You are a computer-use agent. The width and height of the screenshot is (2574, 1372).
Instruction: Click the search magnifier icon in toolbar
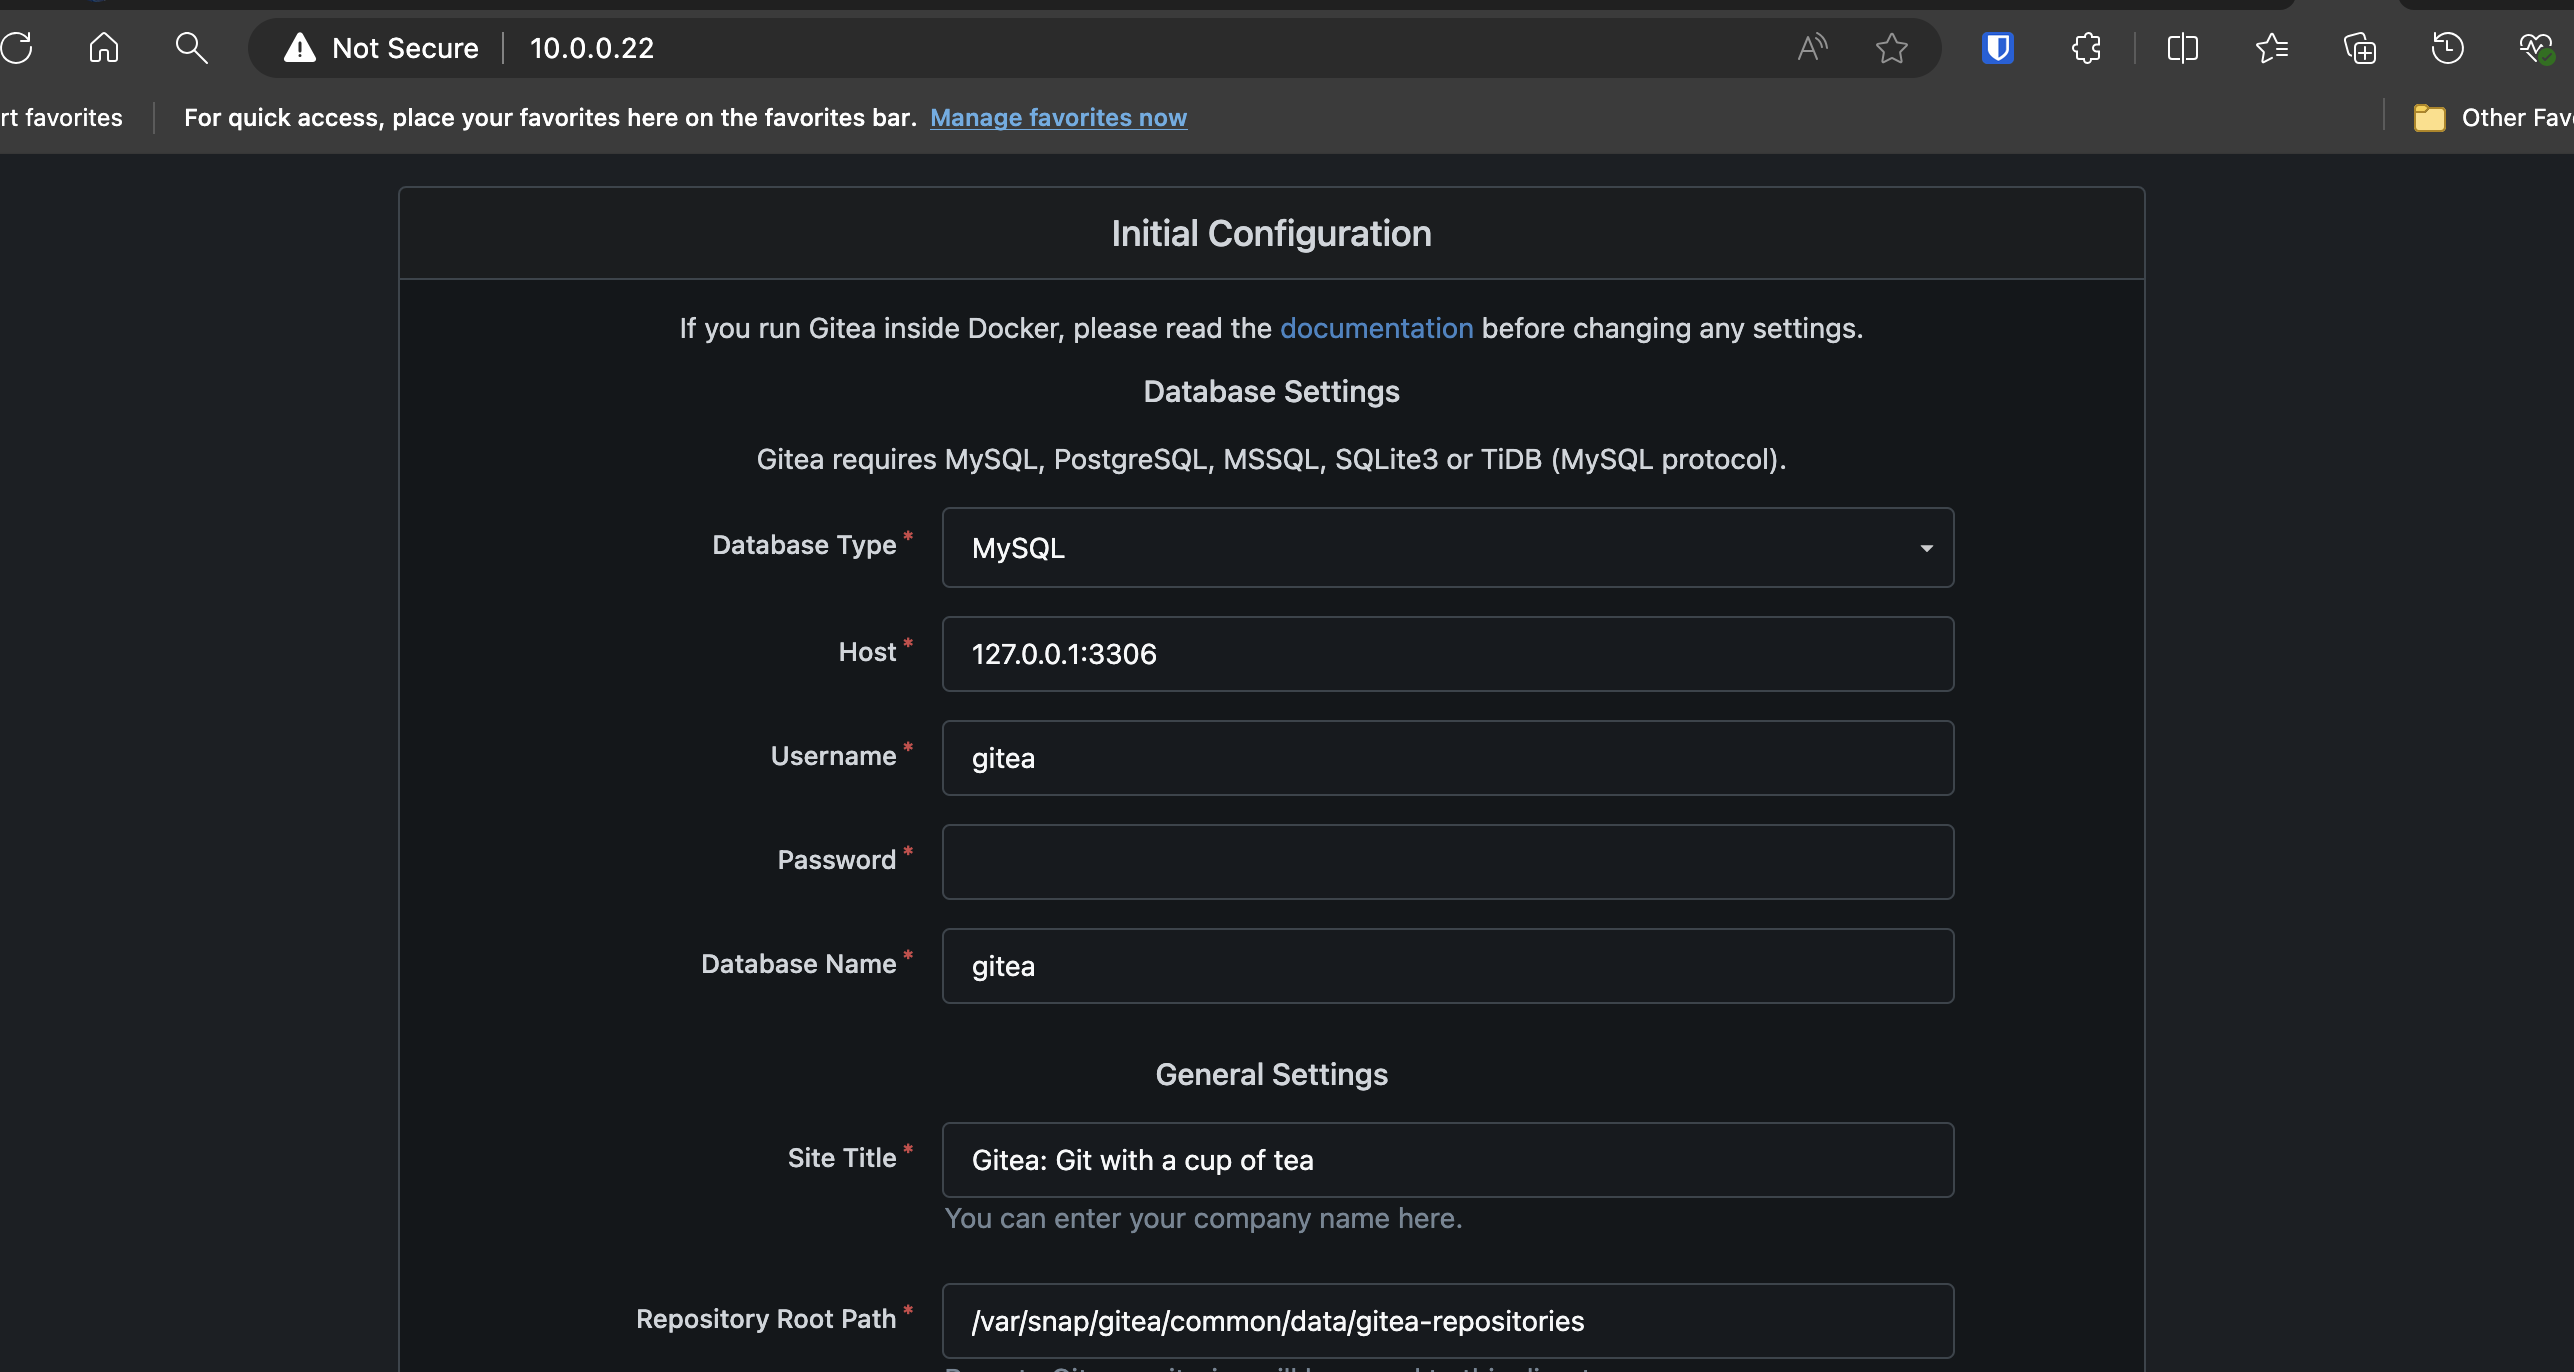[191, 47]
